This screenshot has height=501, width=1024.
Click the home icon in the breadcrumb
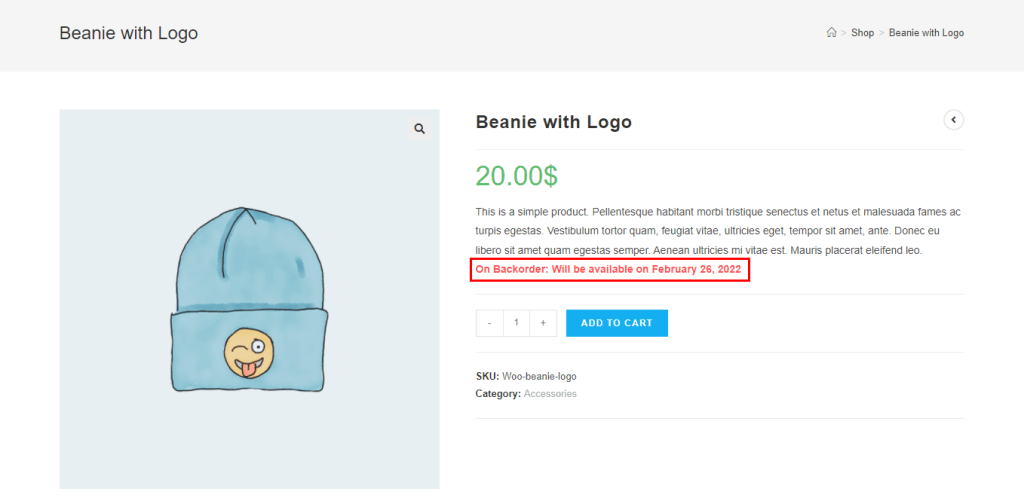pyautogui.click(x=831, y=33)
